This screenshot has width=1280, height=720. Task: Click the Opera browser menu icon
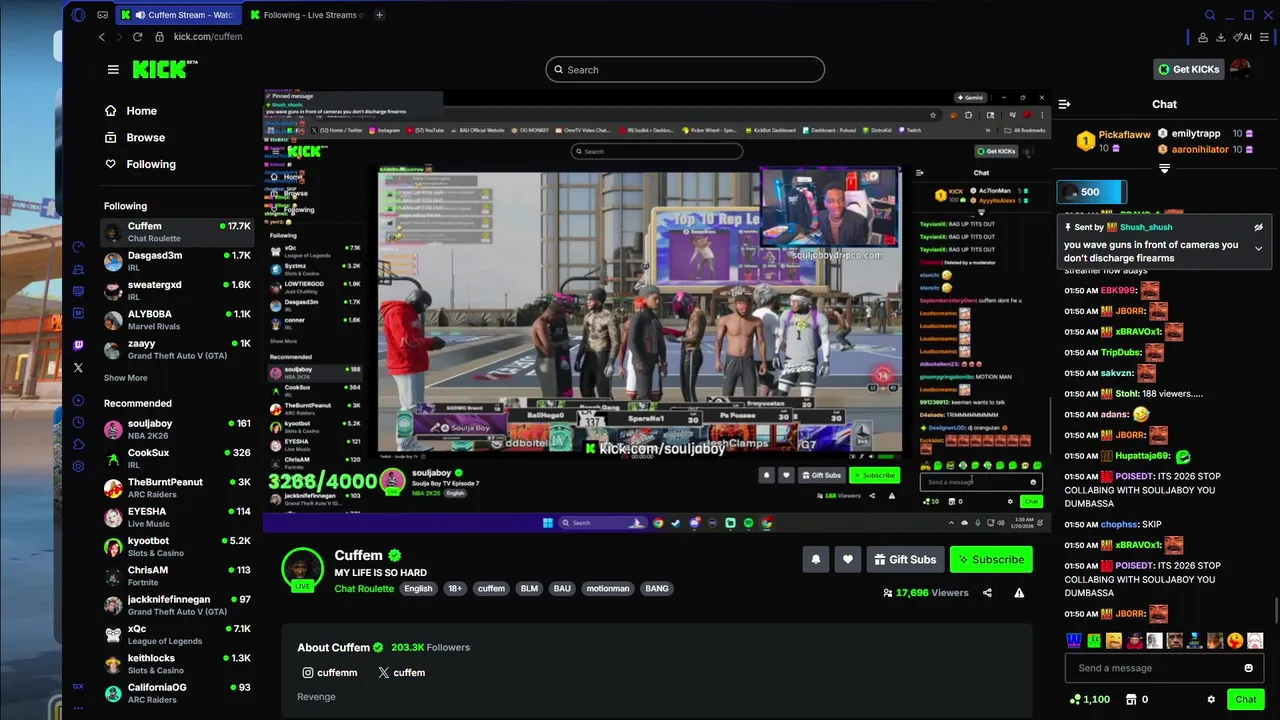[79, 15]
